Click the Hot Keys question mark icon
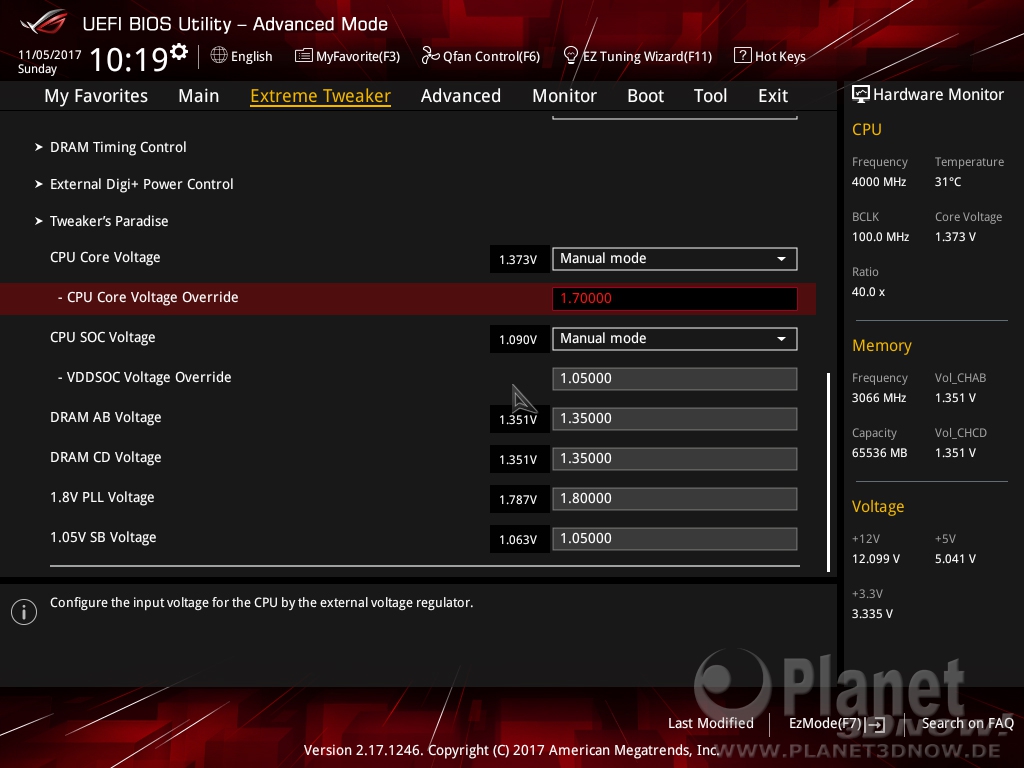The height and width of the screenshot is (768, 1024). coord(743,56)
